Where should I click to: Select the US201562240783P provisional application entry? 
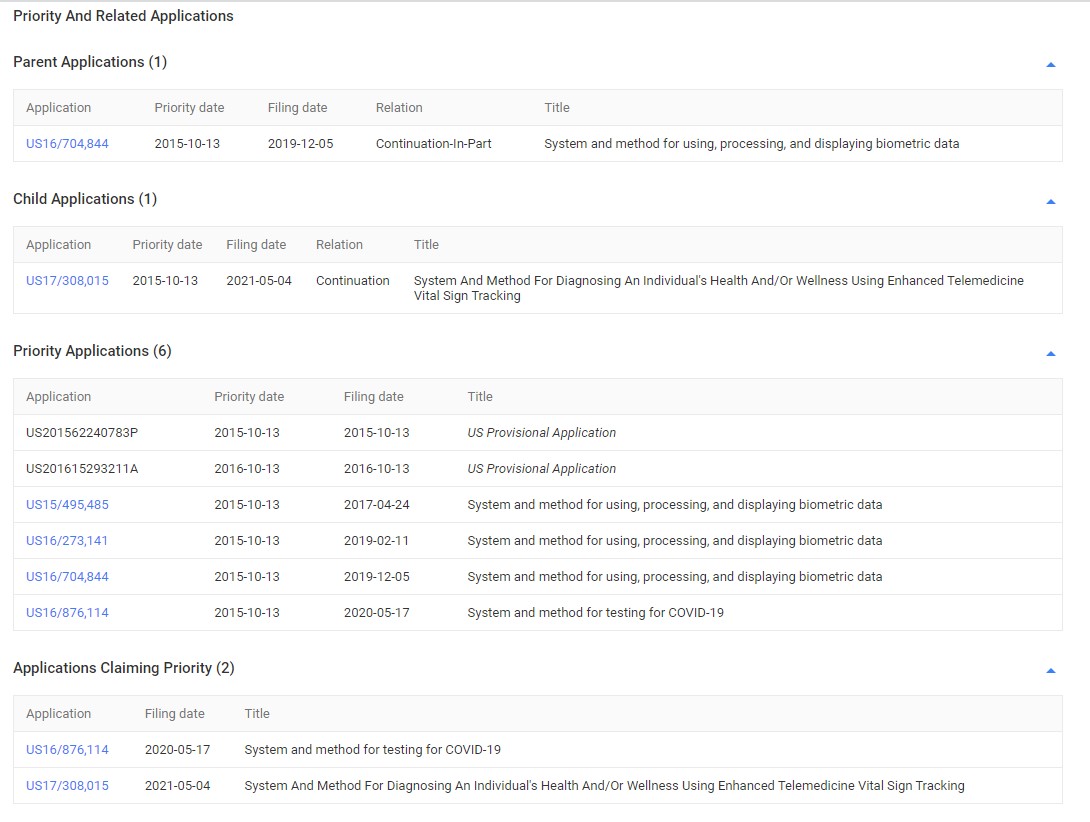[82, 433]
